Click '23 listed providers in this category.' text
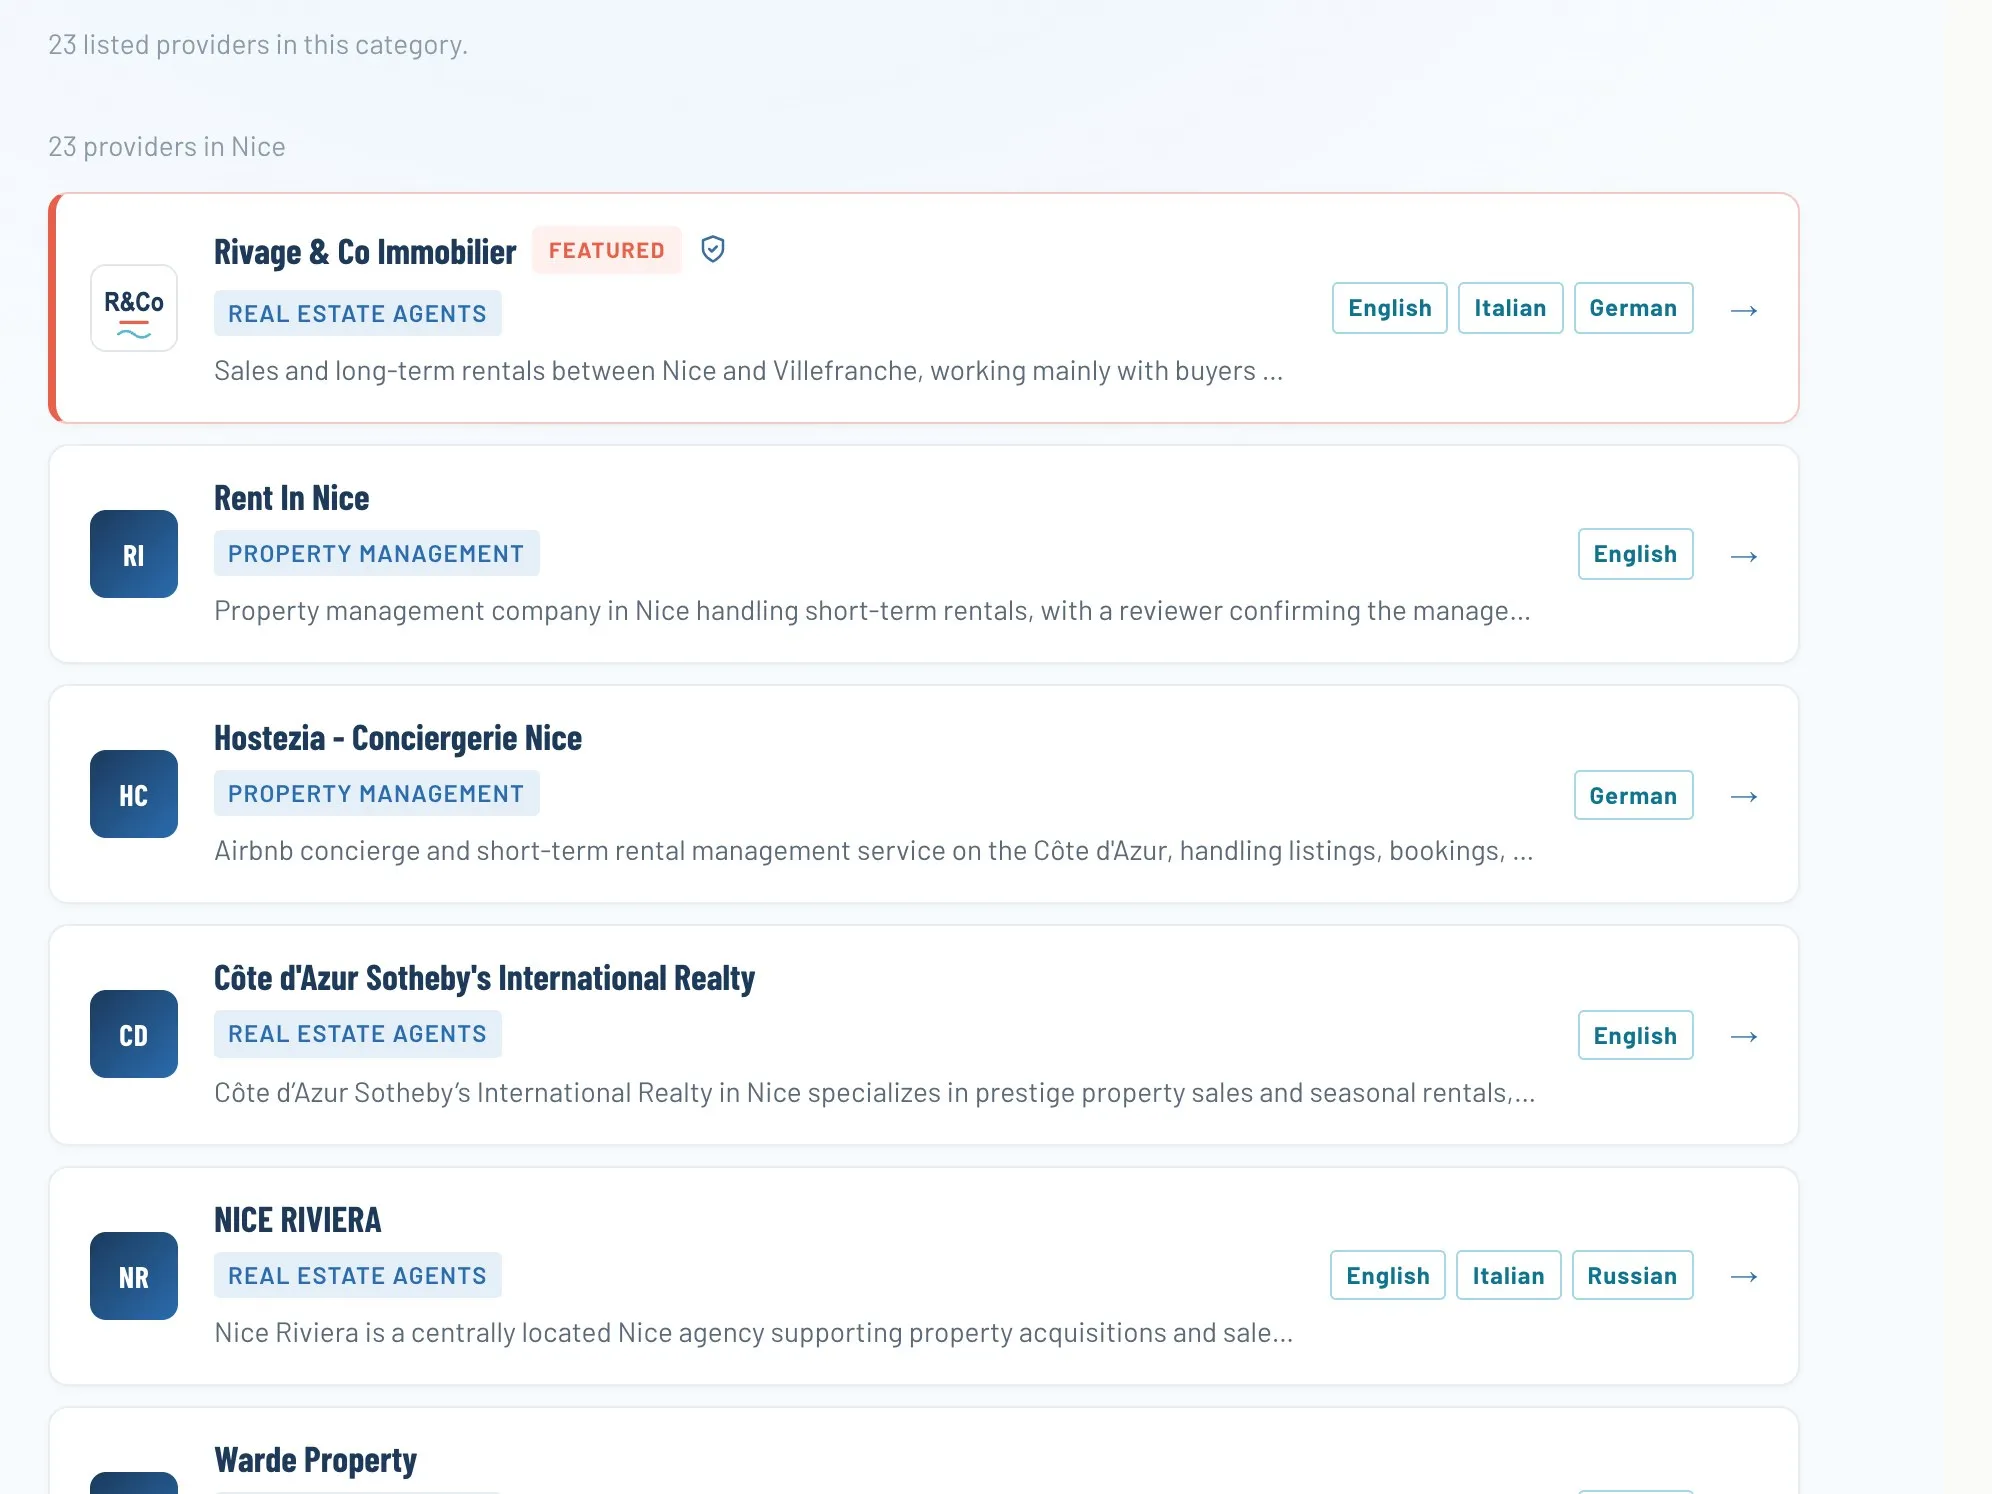Viewport: 1992px width, 1494px height. click(258, 45)
